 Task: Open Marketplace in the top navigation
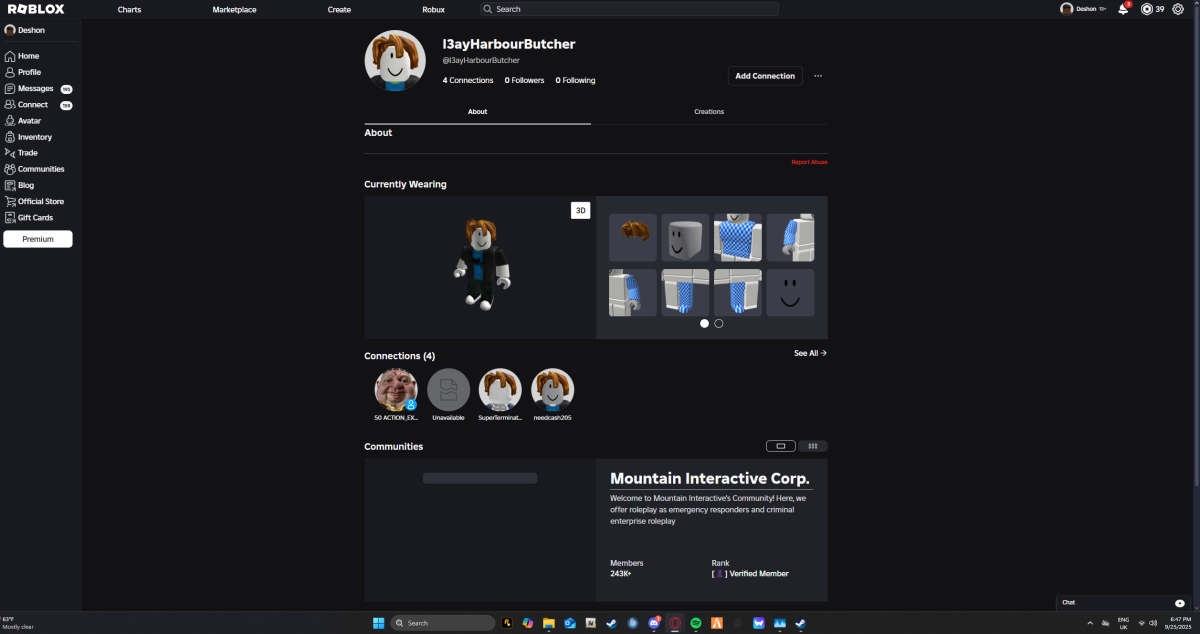tap(234, 9)
